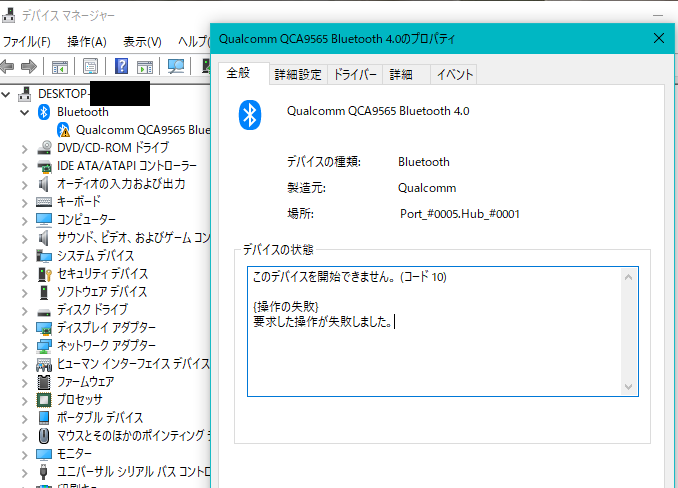Viewport: 678px width, 488px height.
Task: Click the show/hide console tree toolbar icon
Action: point(60,67)
